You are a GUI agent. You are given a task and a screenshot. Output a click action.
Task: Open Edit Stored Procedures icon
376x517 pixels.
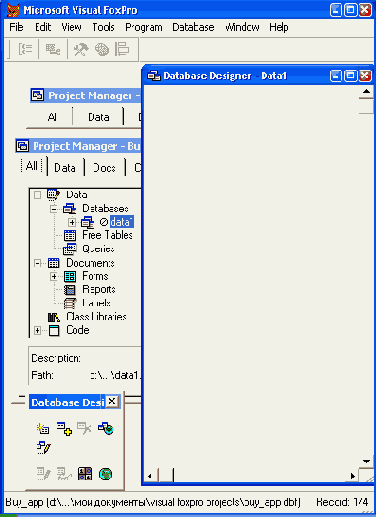(x=85, y=474)
